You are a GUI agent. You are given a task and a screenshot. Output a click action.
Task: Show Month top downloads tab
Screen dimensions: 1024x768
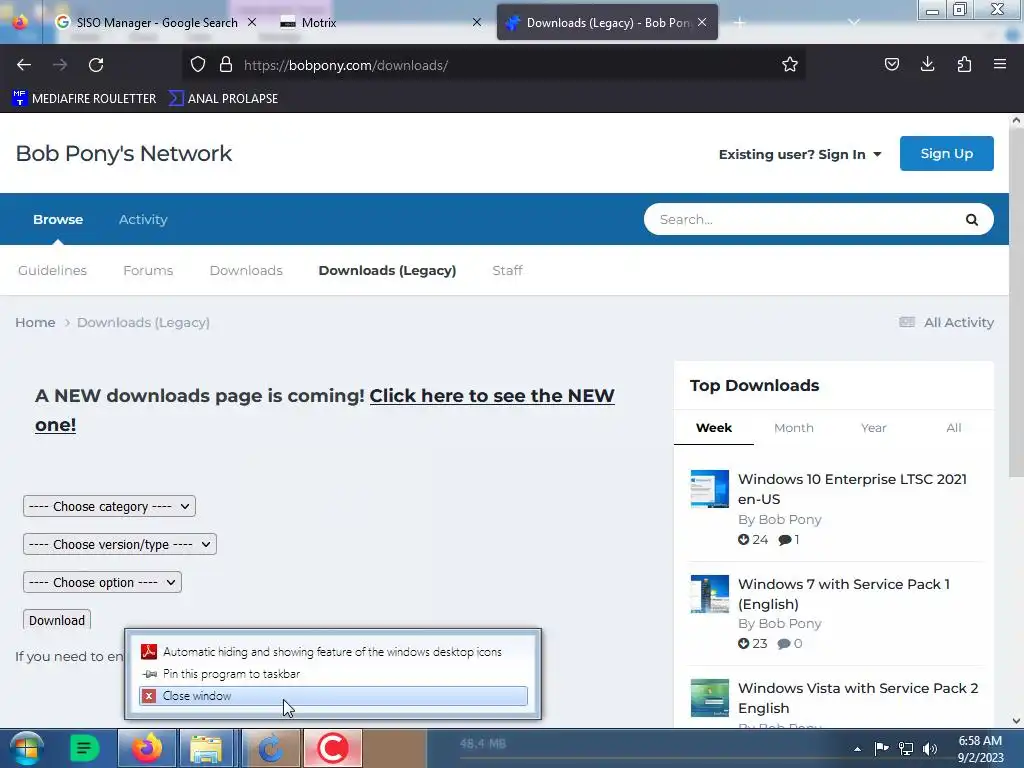(x=793, y=428)
